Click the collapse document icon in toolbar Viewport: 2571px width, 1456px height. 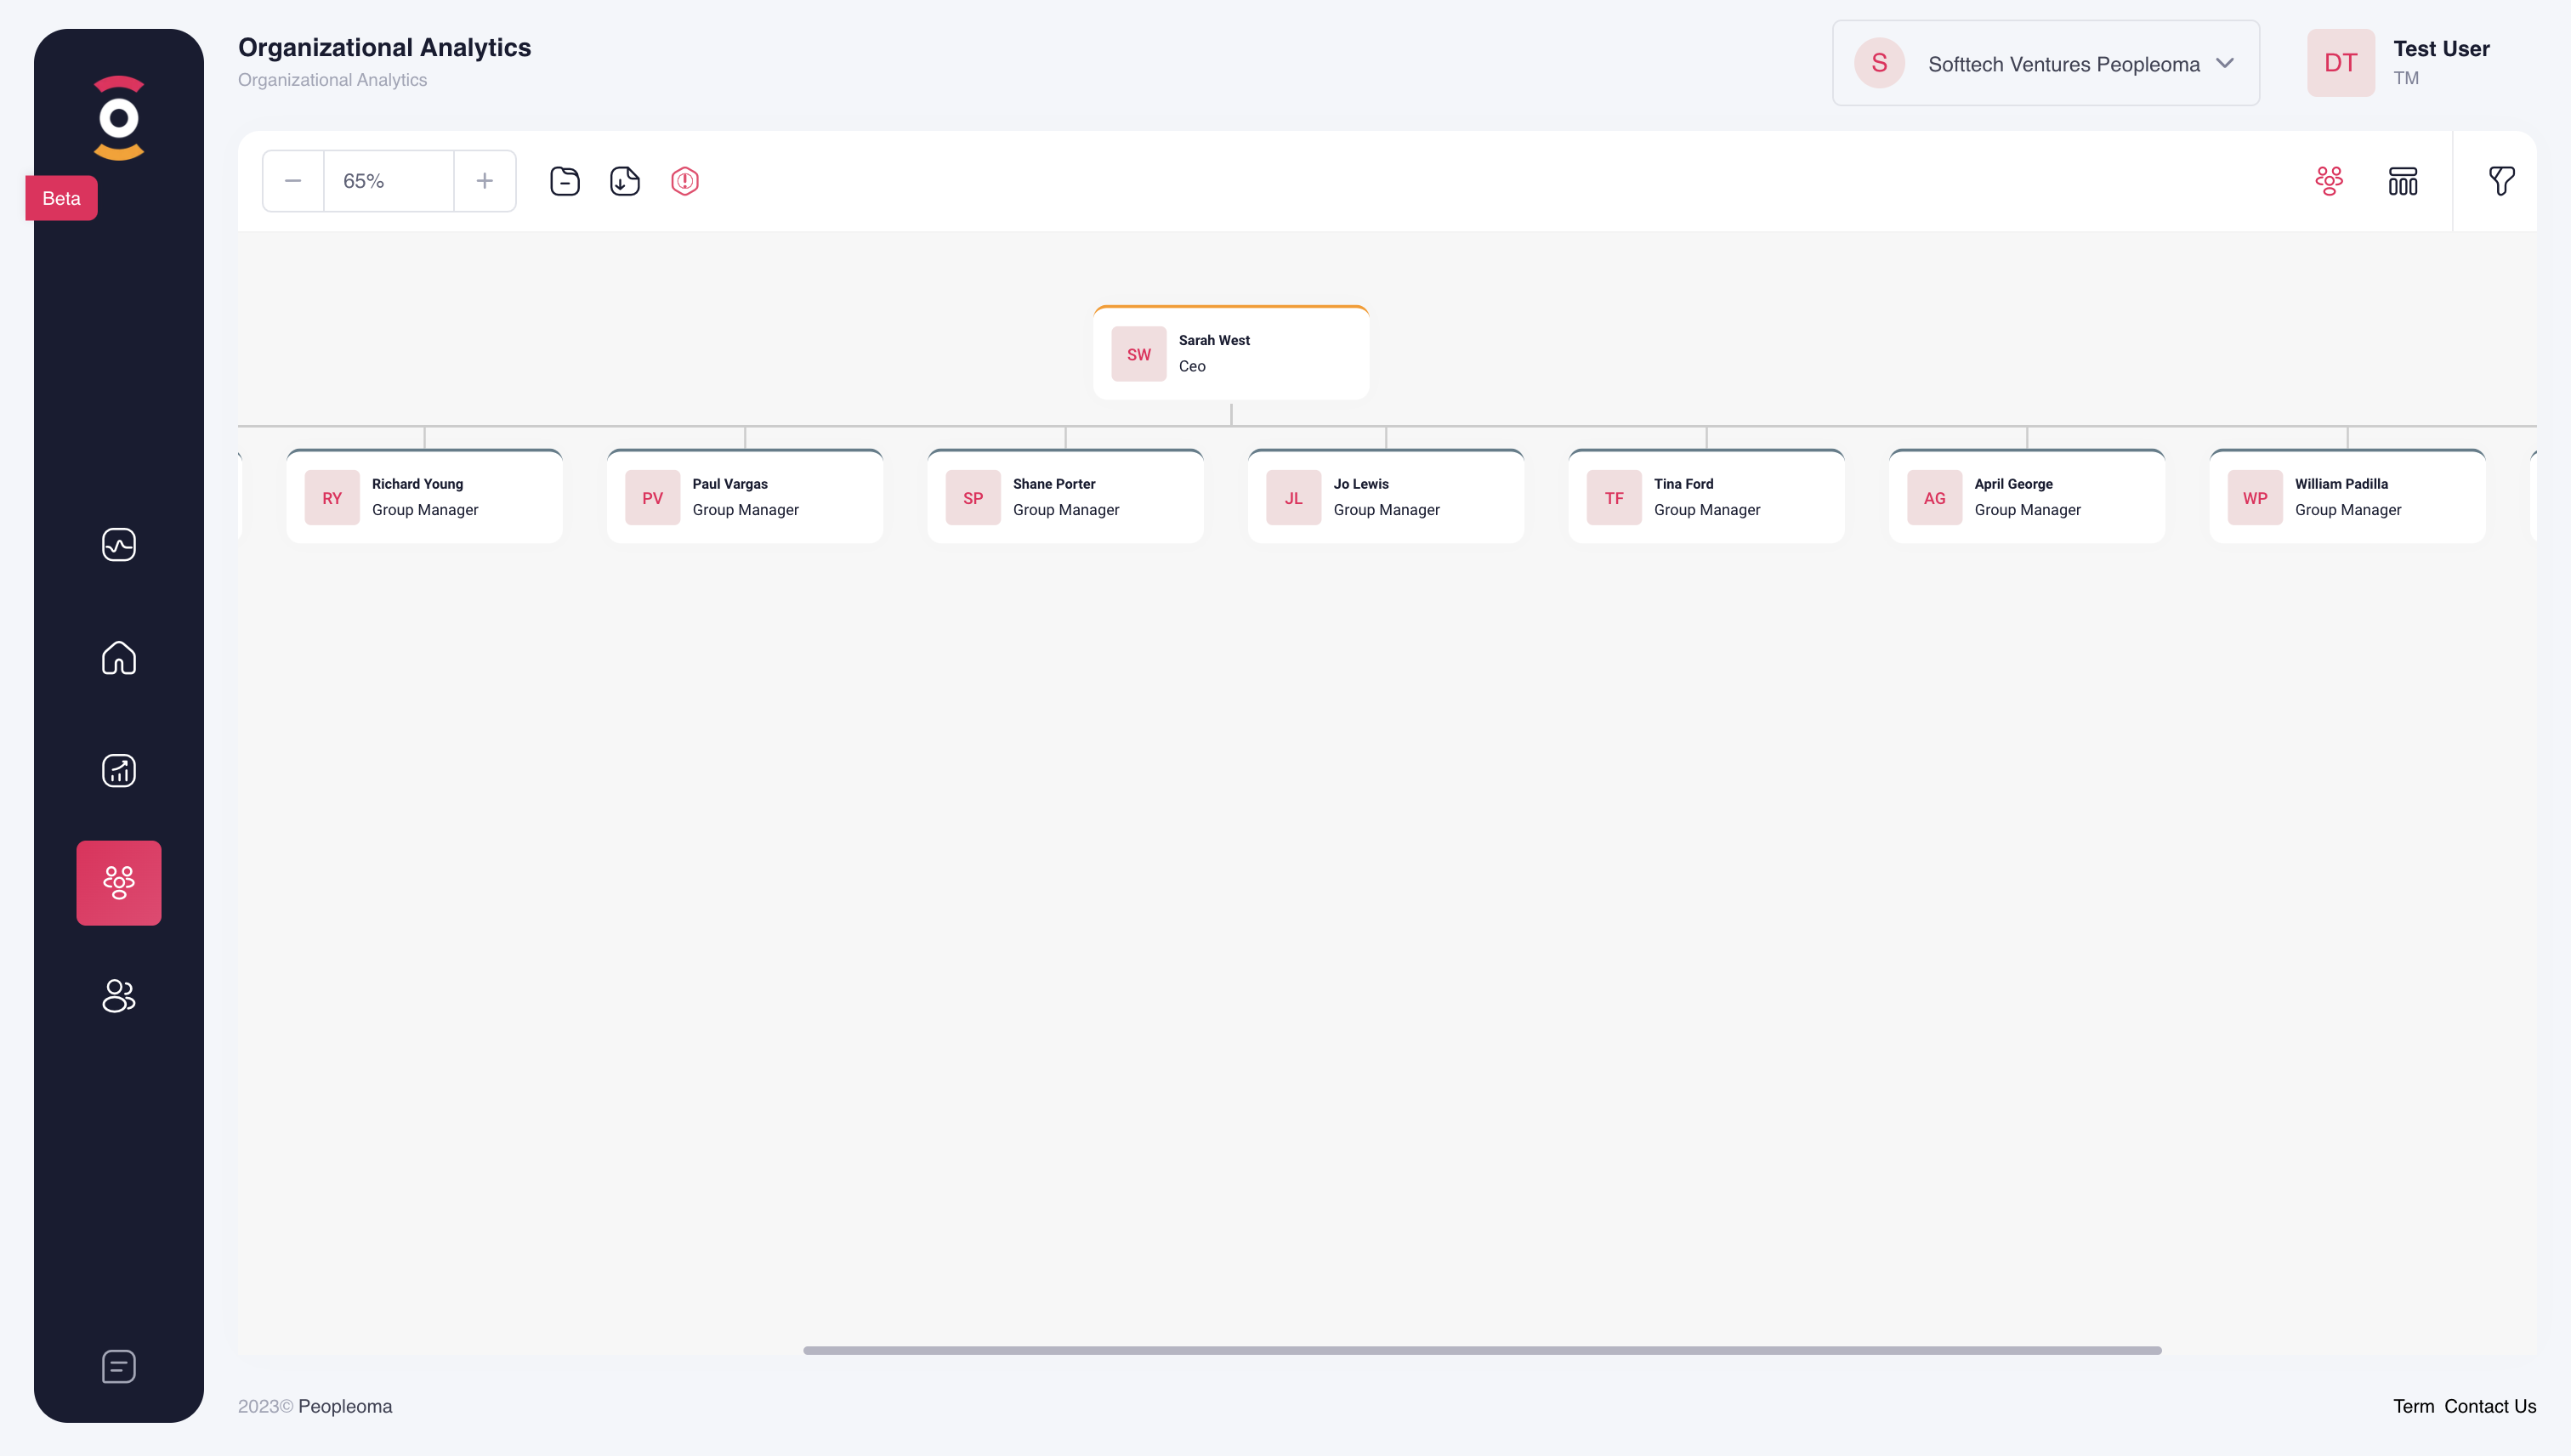[565, 181]
